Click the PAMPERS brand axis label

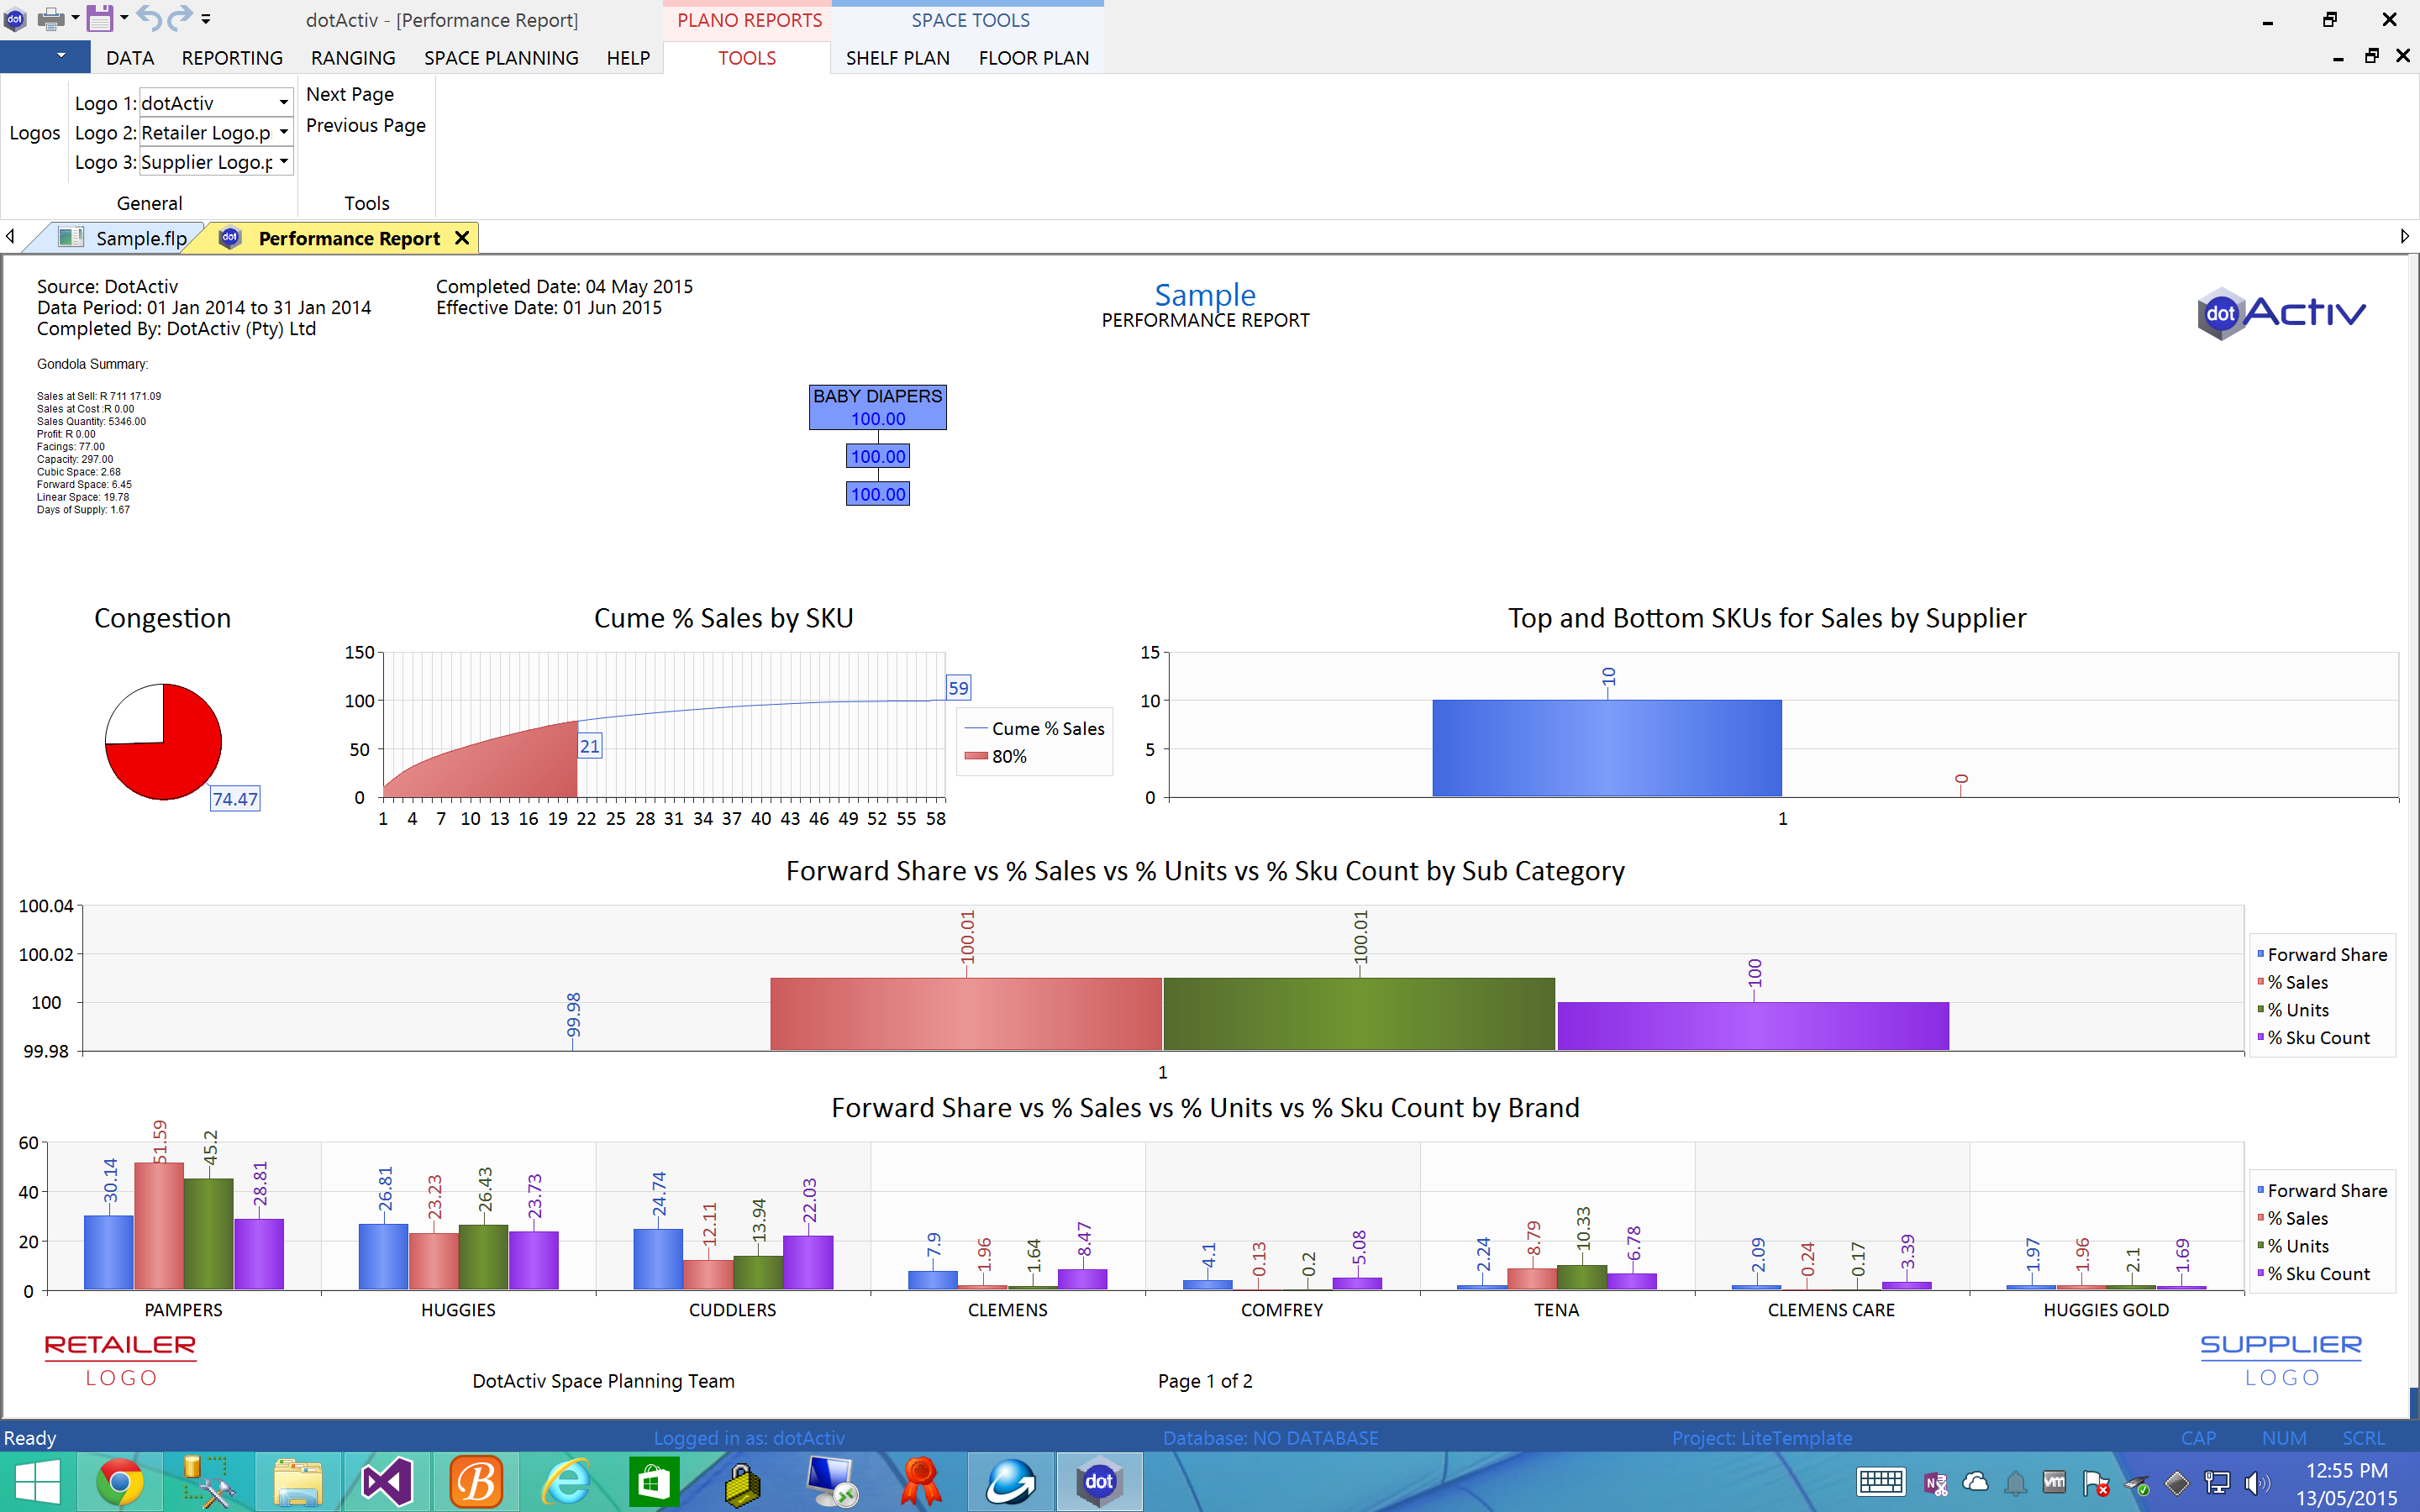[x=183, y=1310]
